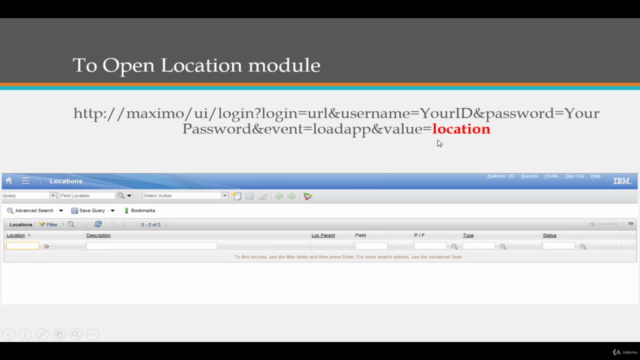This screenshot has width=640, height=360.
Task: Go to Previous Record green arrow
Action: [x=279, y=196]
